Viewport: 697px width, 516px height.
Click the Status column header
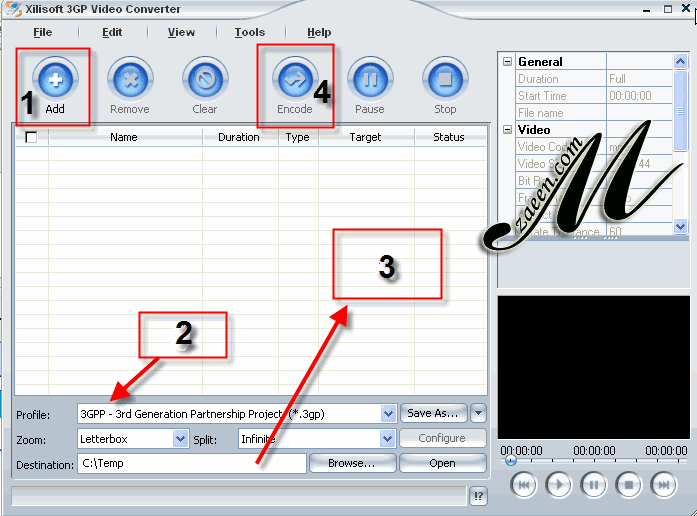click(x=449, y=137)
